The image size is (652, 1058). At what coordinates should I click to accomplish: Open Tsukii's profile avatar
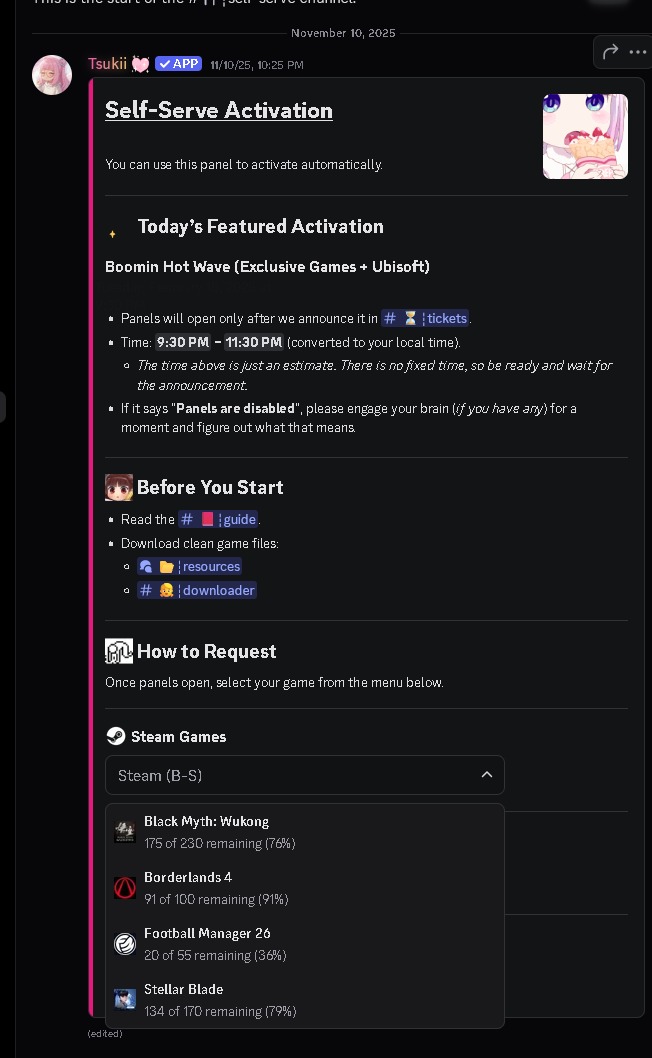(x=52, y=75)
